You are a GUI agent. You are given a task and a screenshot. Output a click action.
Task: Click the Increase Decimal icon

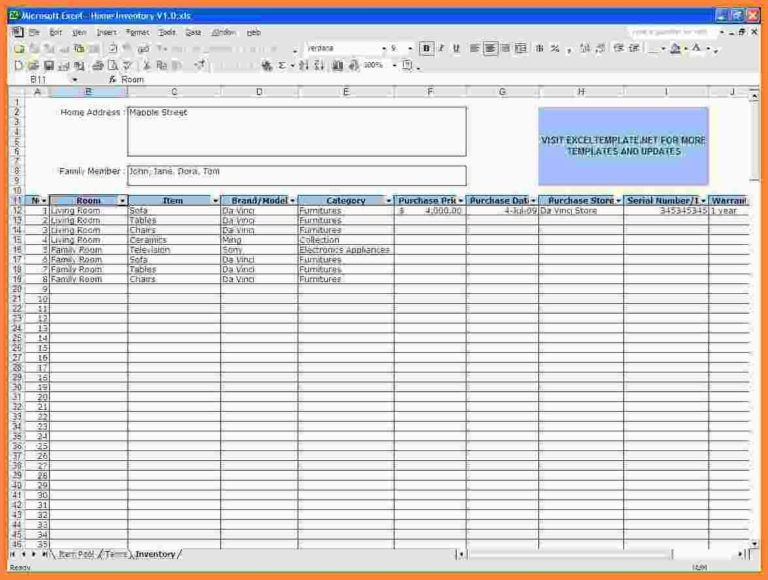tap(585, 48)
